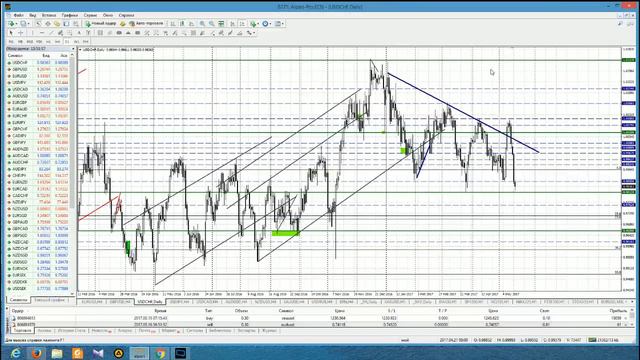
Task: Close the Market Watch panel
Action: tap(73, 49)
